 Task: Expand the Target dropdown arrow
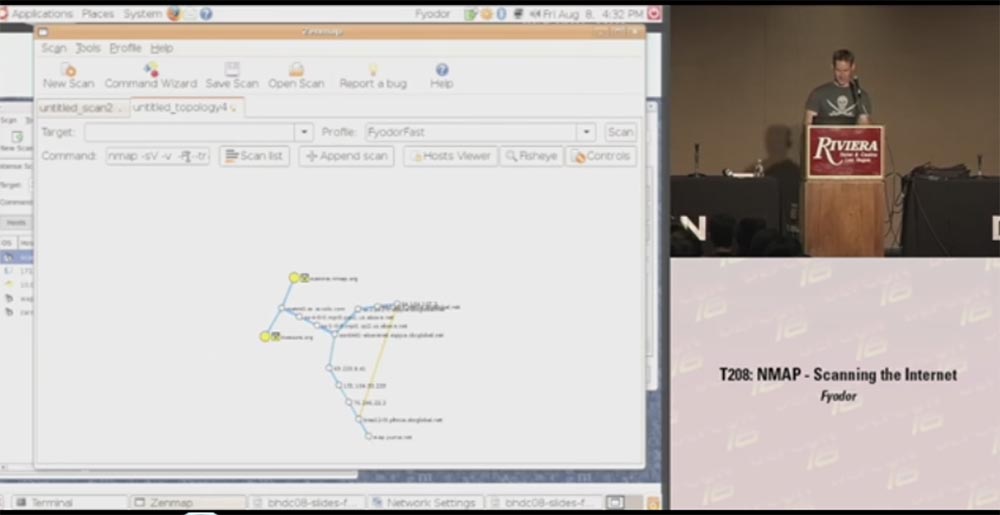304,132
